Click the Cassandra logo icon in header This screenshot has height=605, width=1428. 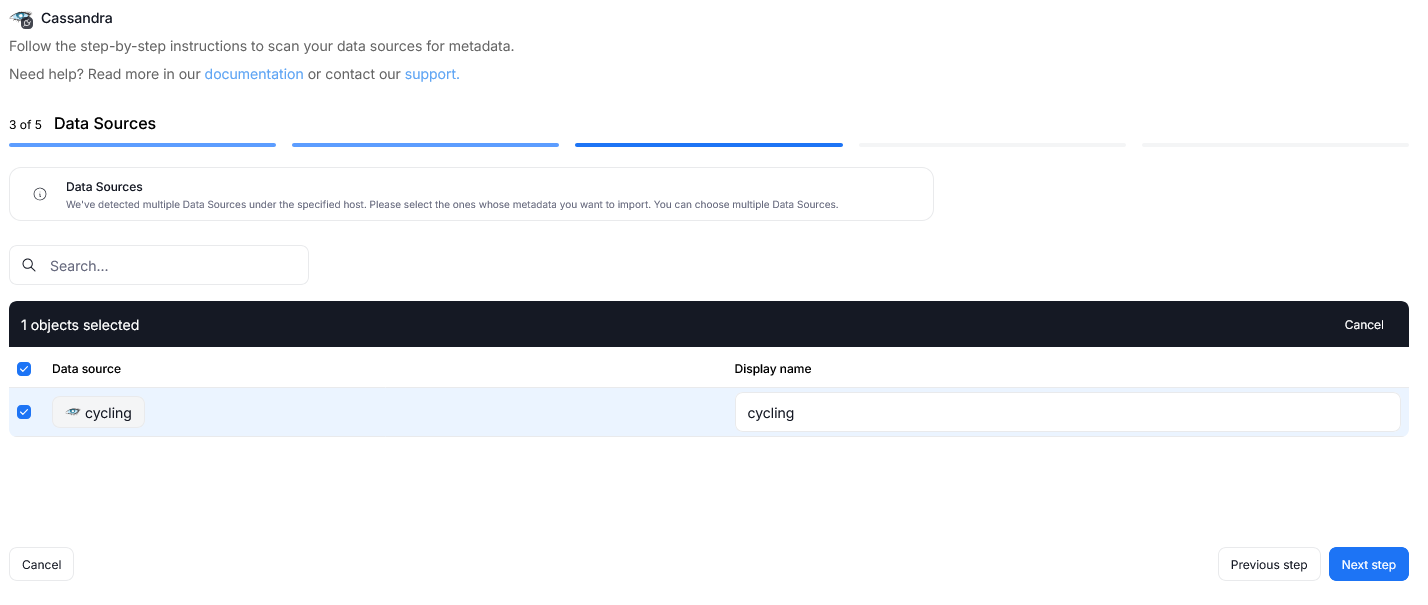pyautogui.click(x=21, y=18)
